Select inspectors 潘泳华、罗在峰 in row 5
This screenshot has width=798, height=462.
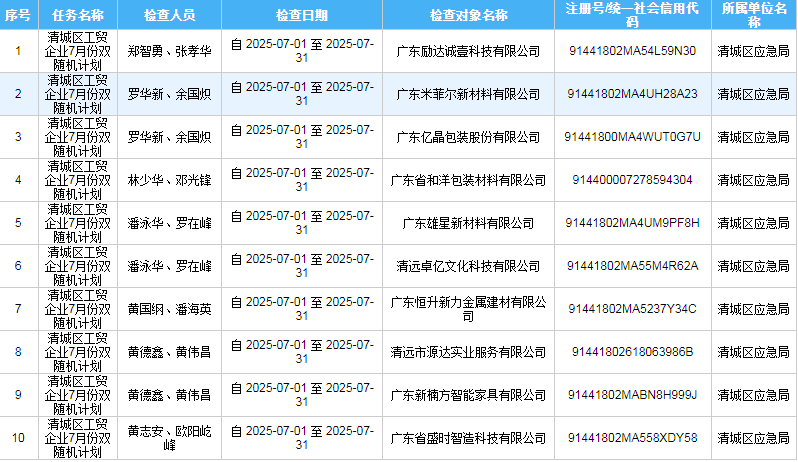(169, 223)
